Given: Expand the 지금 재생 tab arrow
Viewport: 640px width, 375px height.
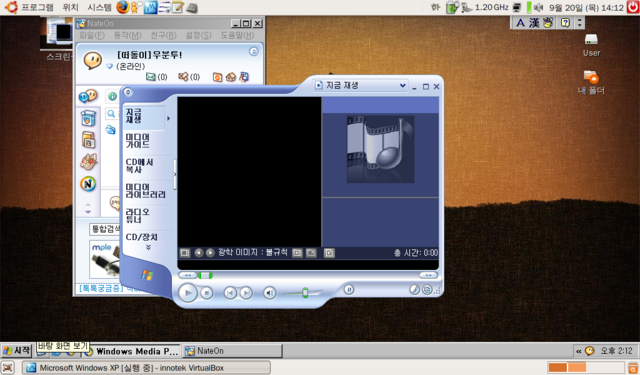Looking at the screenshot, I should point(169,118).
